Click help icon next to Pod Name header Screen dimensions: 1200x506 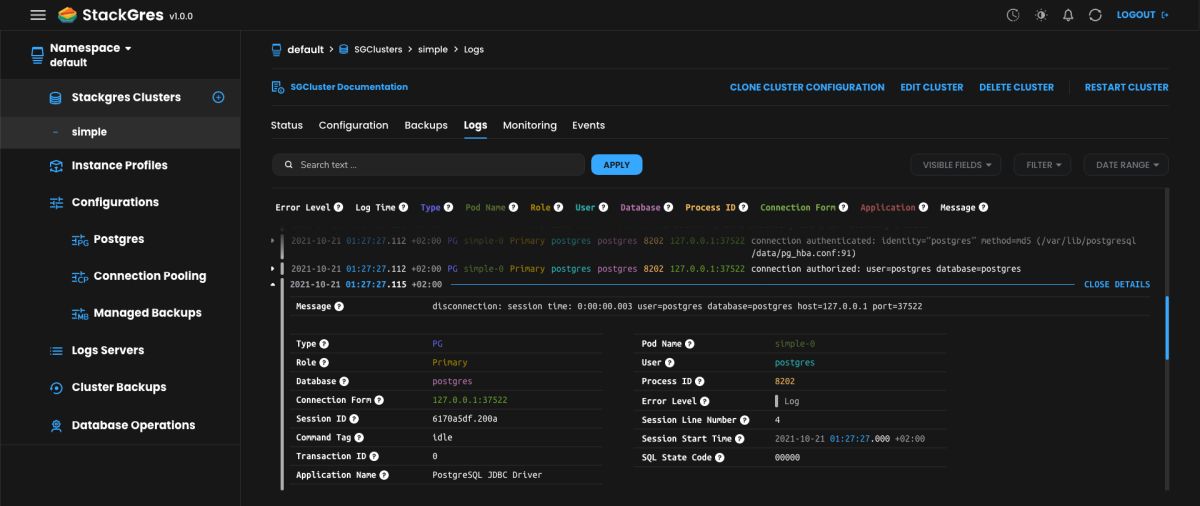click(514, 207)
